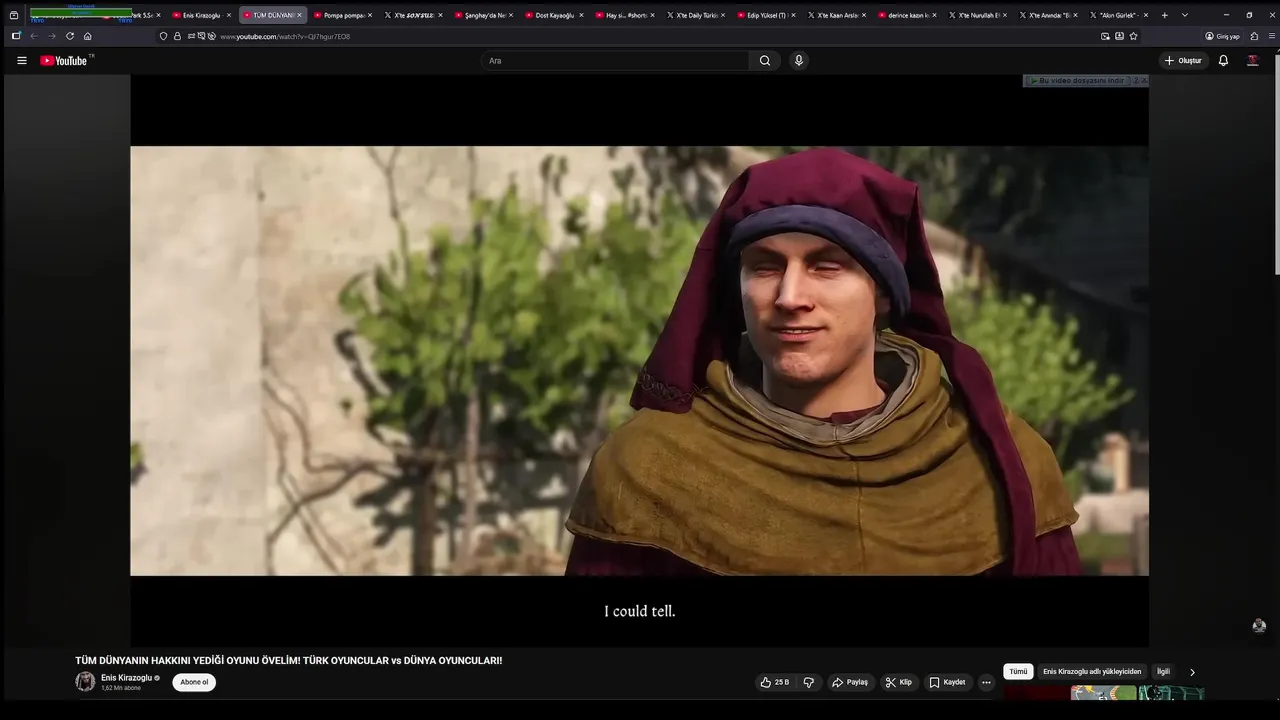
Task: Select the Tümü filter chip
Action: point(1018,672)
